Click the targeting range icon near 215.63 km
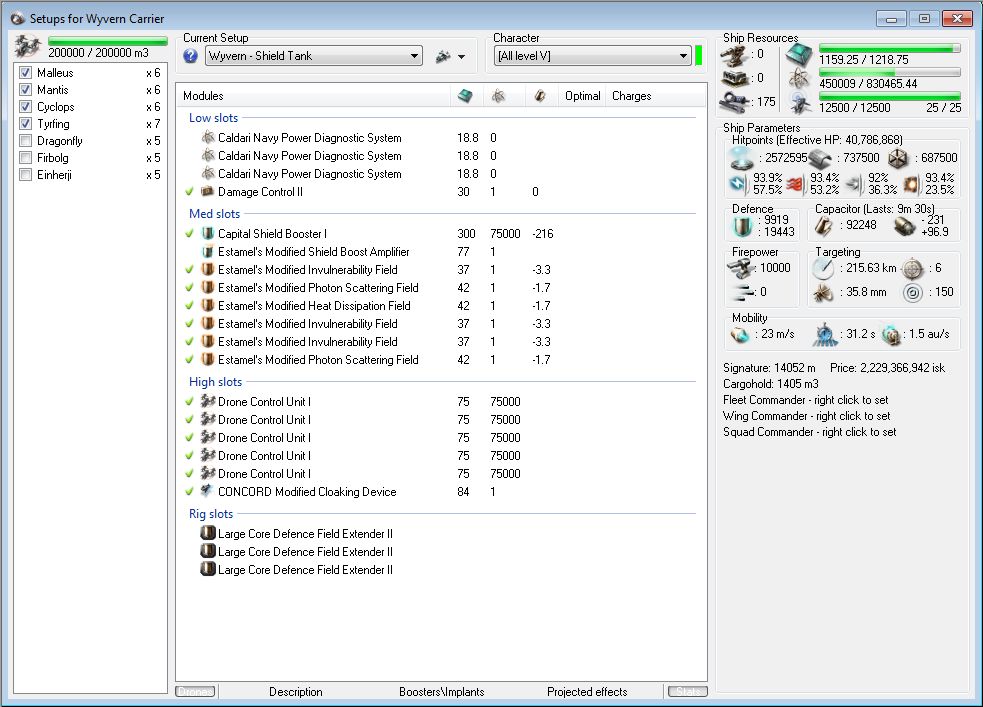The height and width of the screenshot is (707, 983). (x=823, y=268)
